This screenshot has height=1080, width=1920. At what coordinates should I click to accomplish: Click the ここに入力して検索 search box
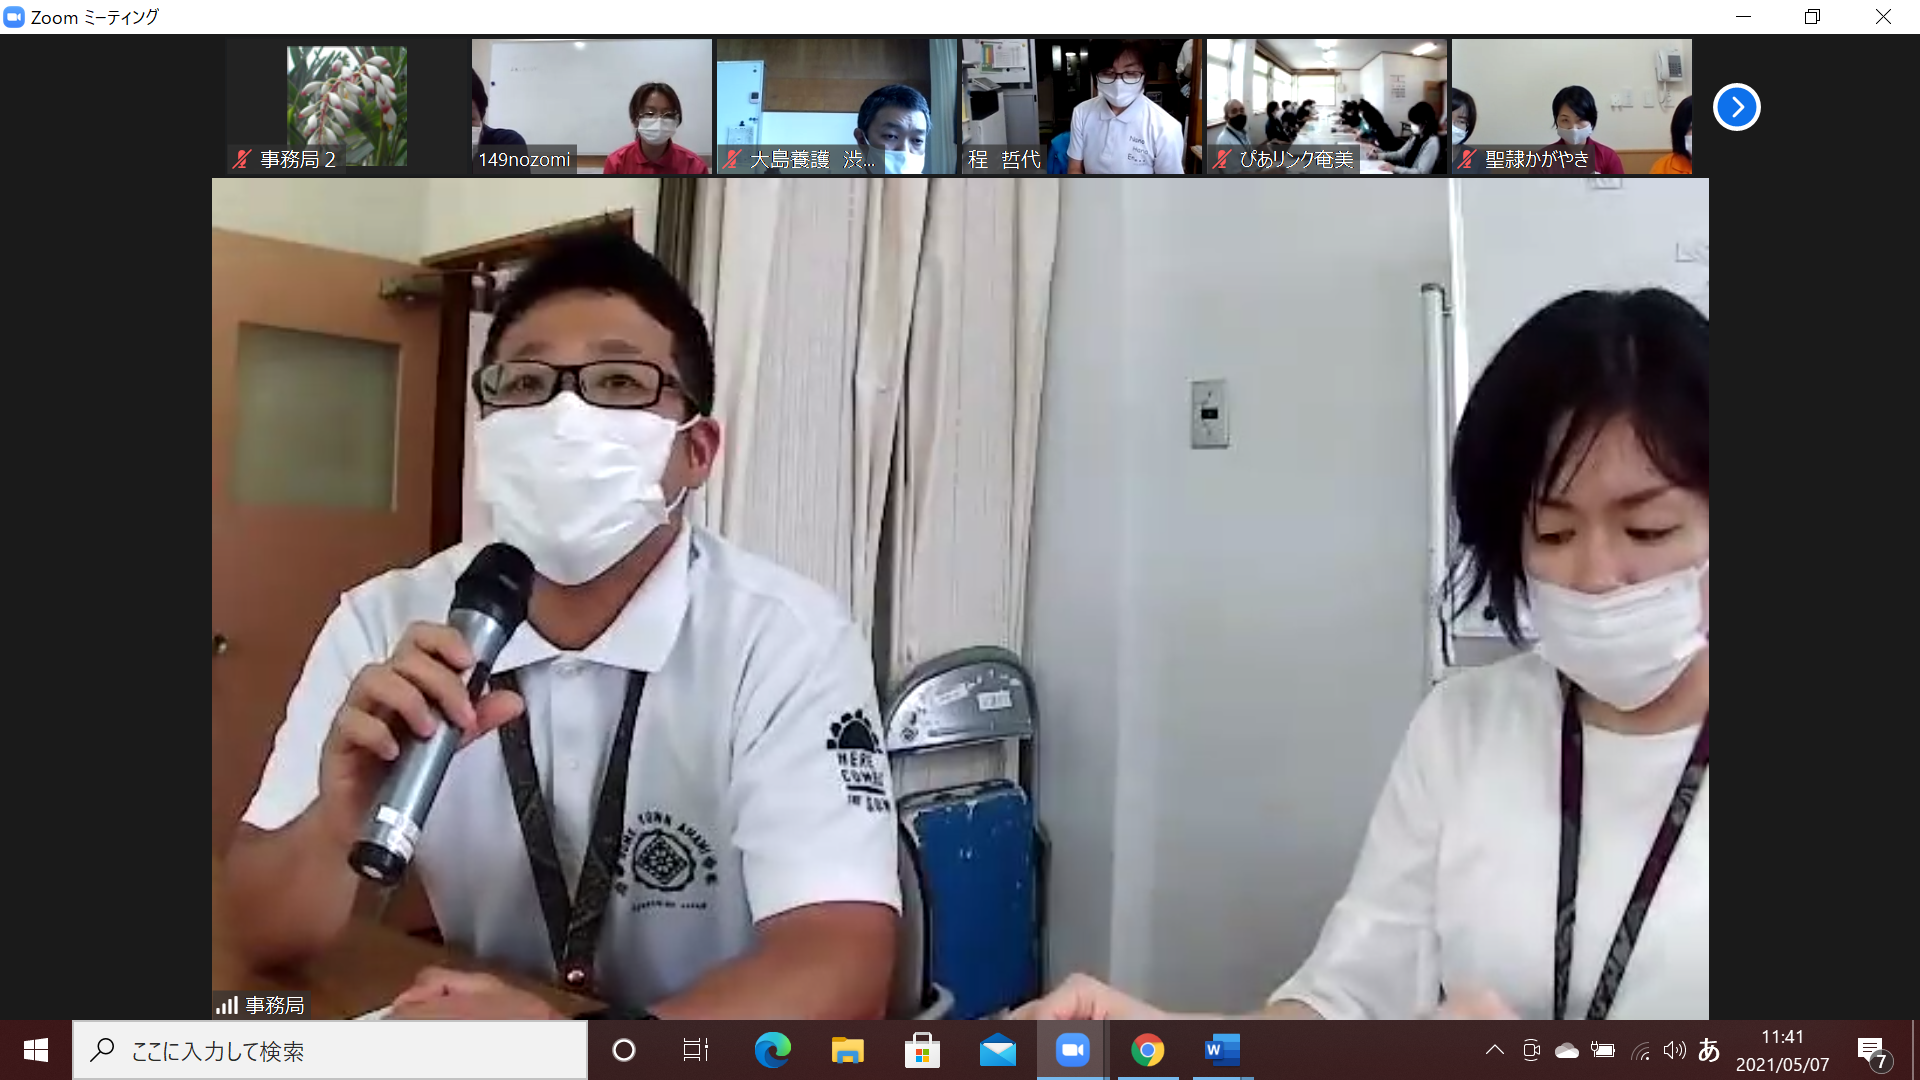coord(330,1050)
